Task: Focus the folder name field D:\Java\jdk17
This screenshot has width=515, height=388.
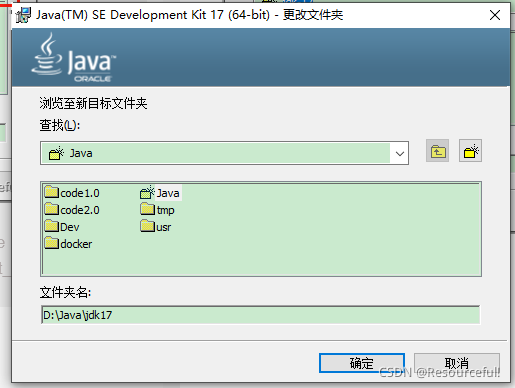Action: pos(261,315)
